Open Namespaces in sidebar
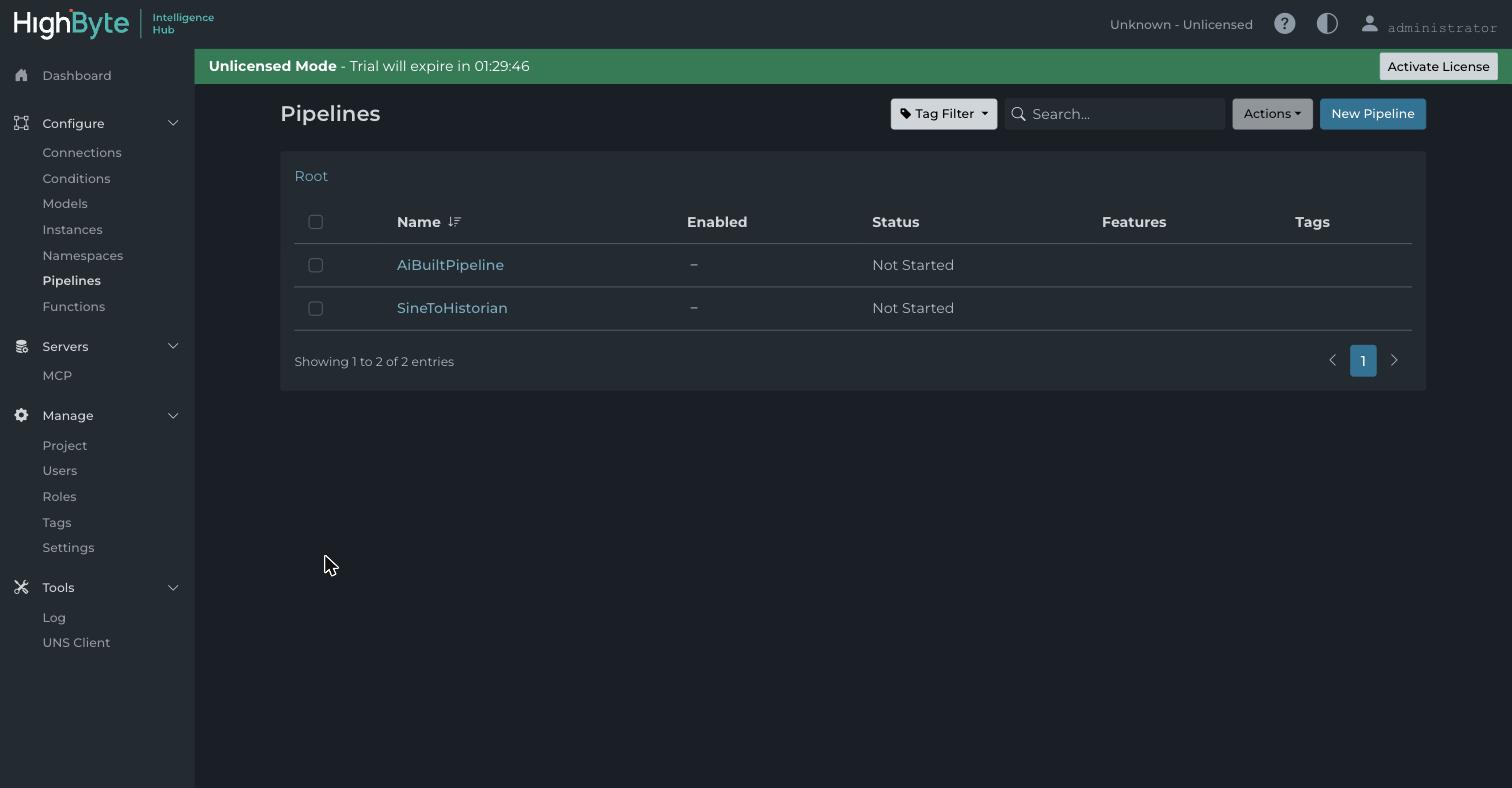The image size is (1512, 788). click(x=83, y=255)
